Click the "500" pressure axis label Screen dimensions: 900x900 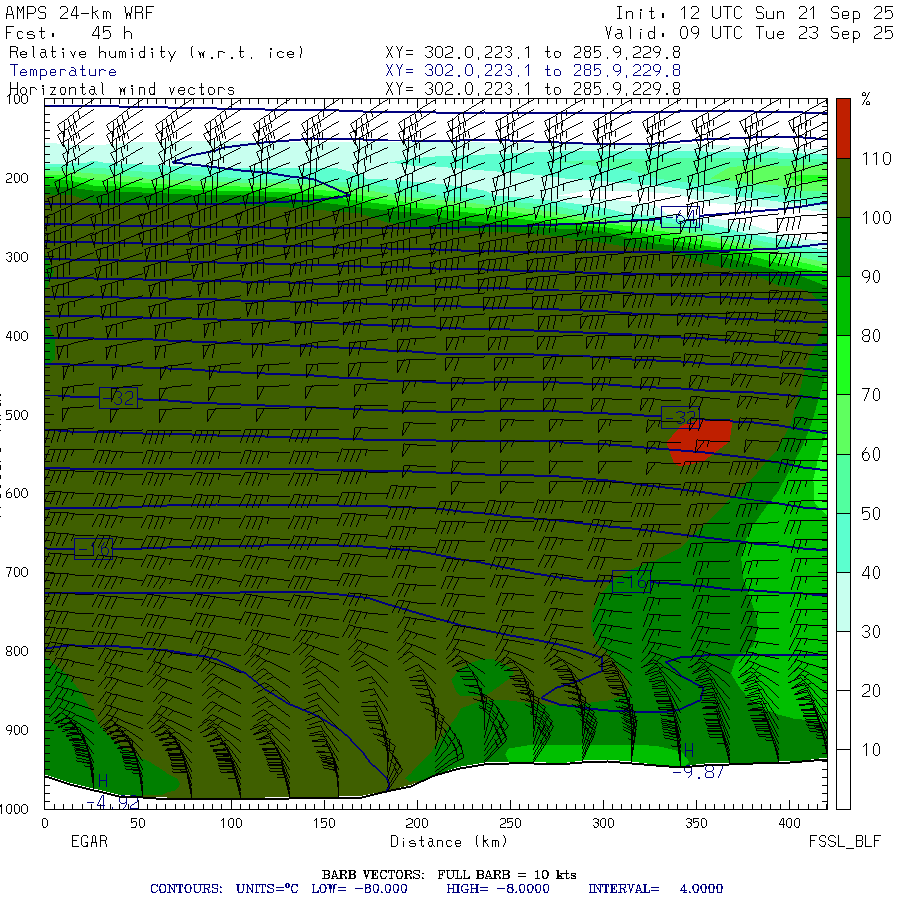click(17, 414)
